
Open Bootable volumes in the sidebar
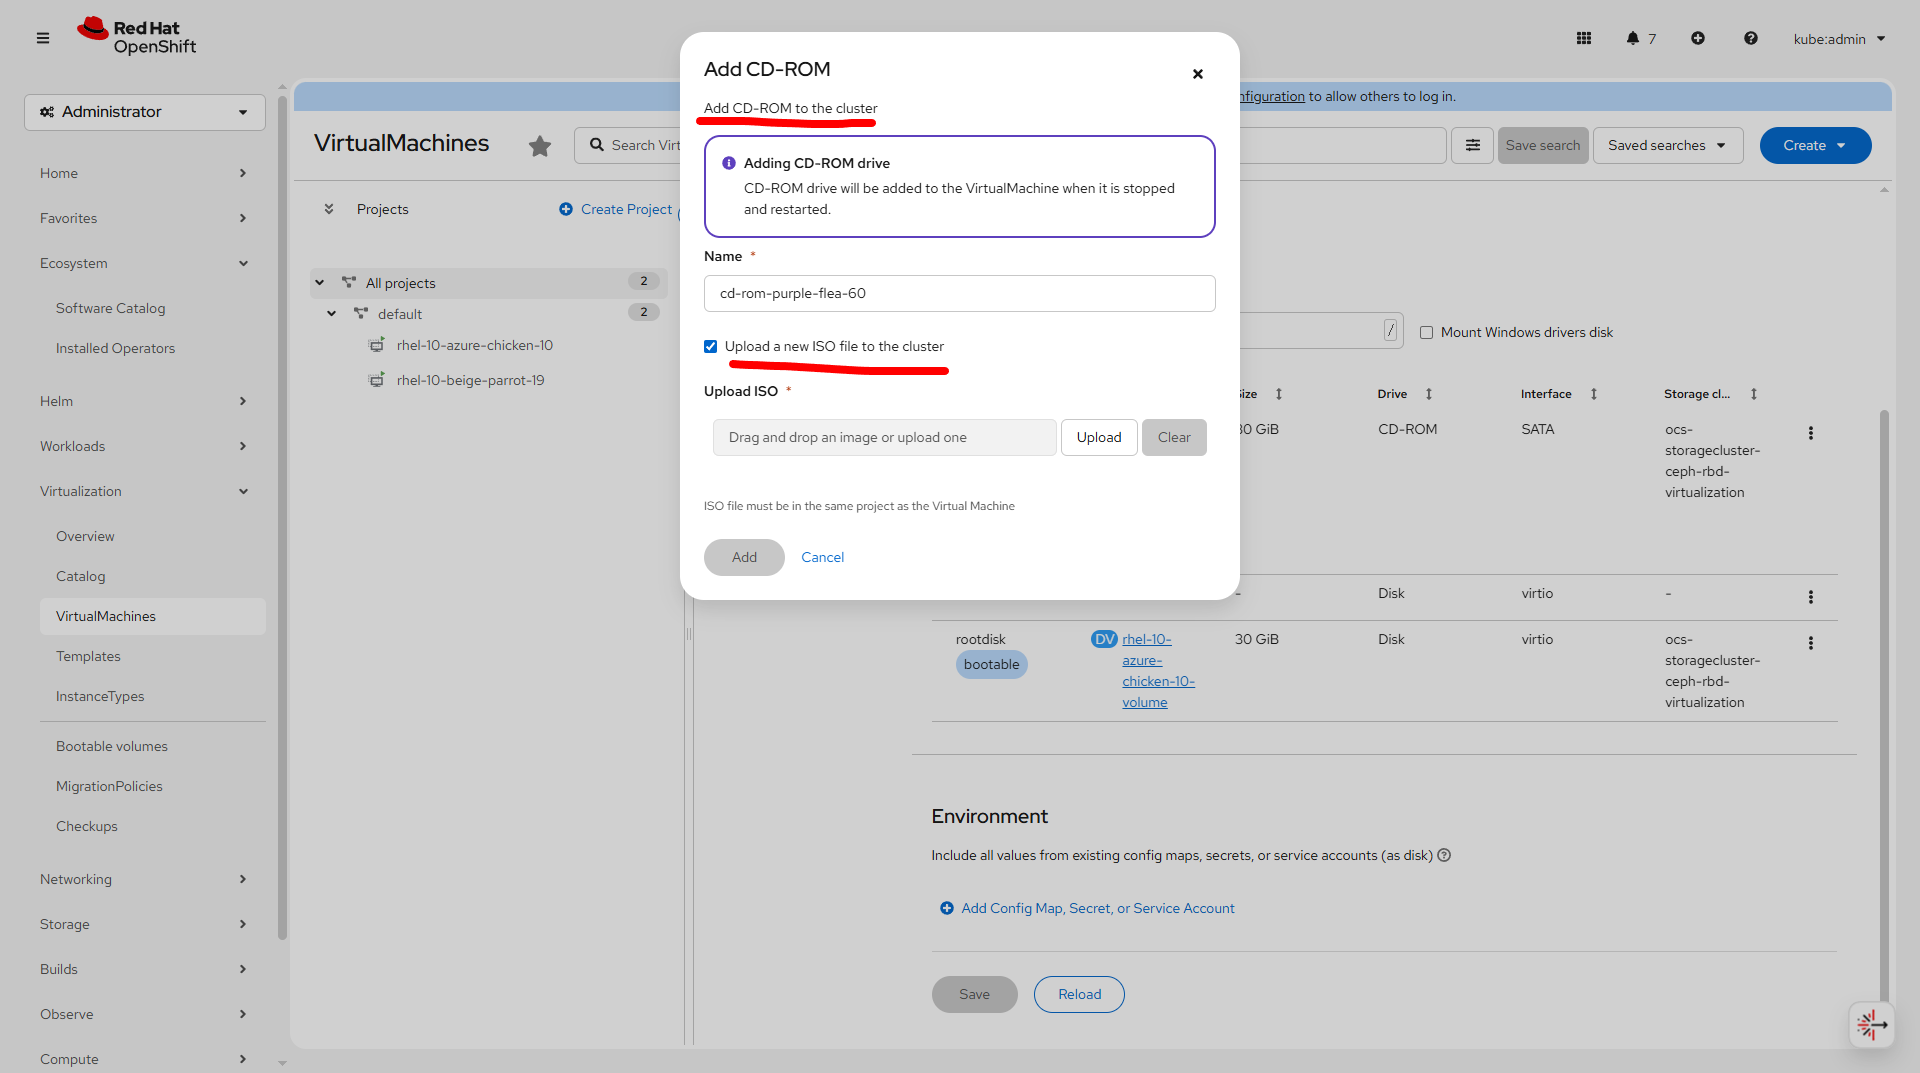point(112,746)
